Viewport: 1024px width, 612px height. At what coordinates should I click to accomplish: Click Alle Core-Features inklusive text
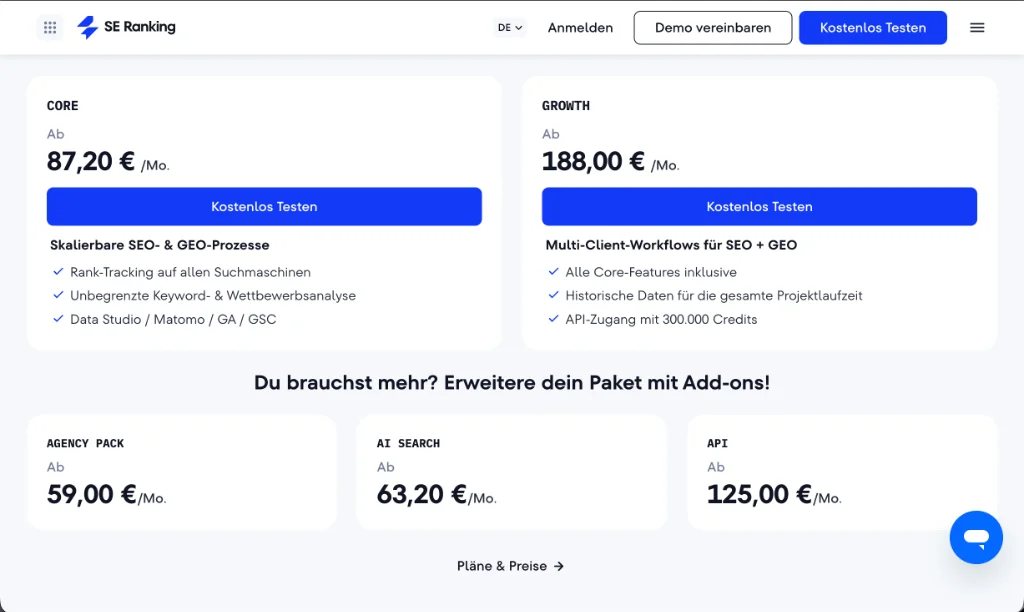650,272
